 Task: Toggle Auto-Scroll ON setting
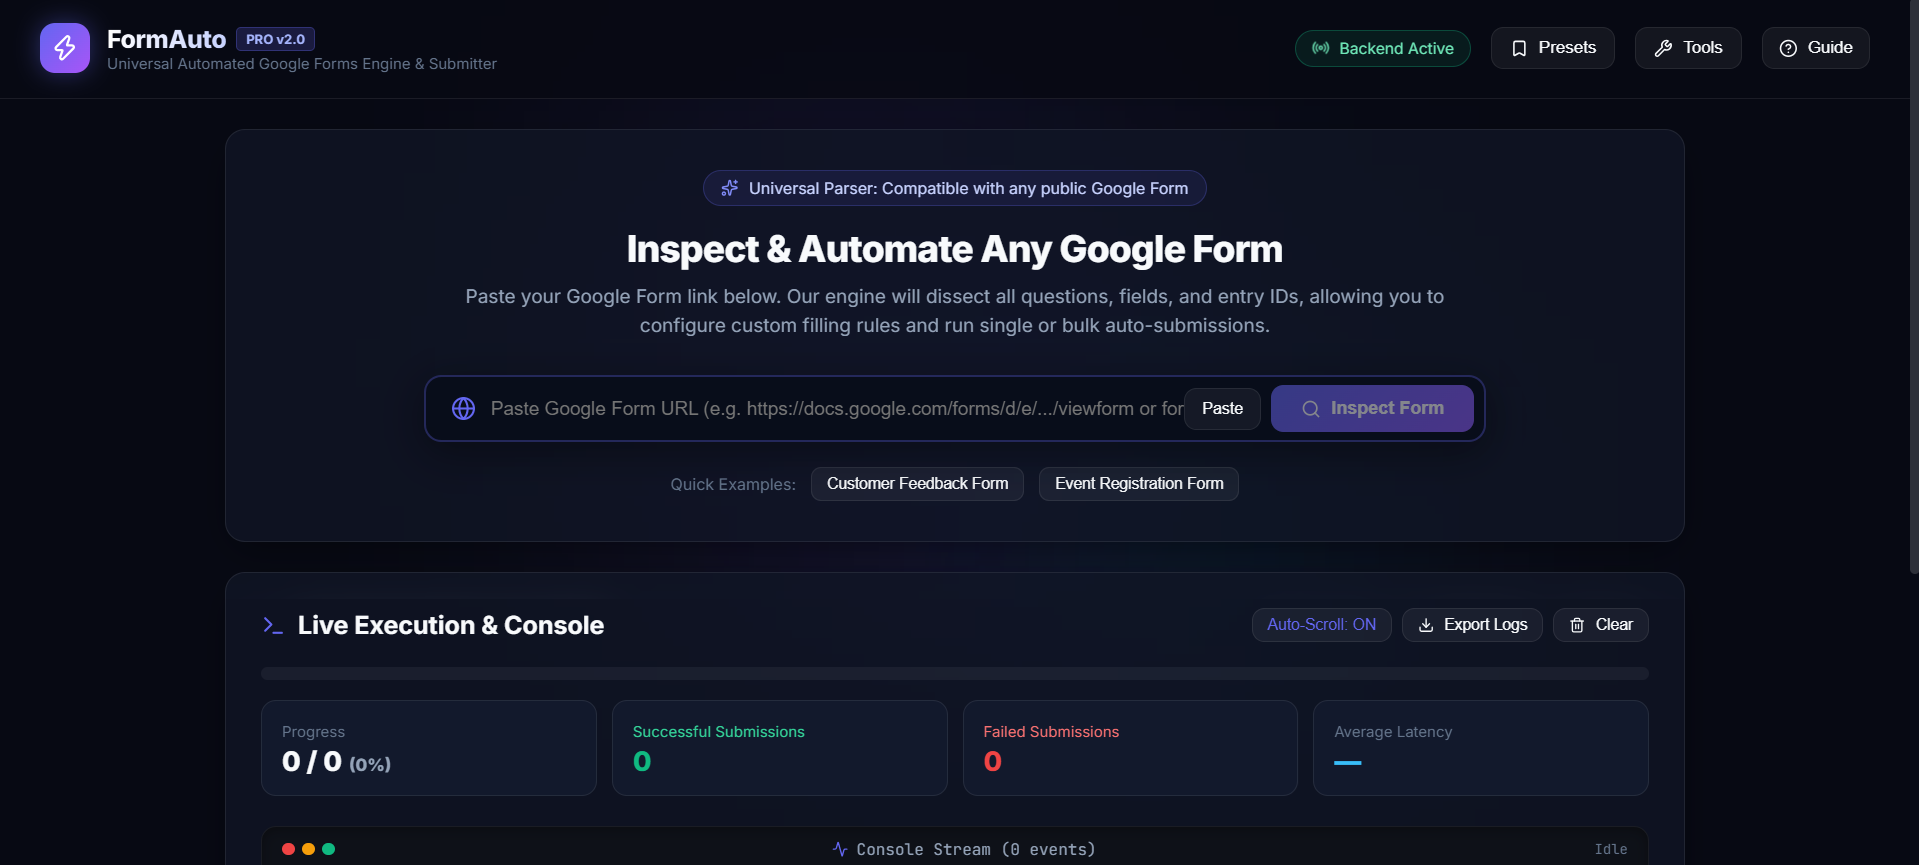[x=1321, y=625]
